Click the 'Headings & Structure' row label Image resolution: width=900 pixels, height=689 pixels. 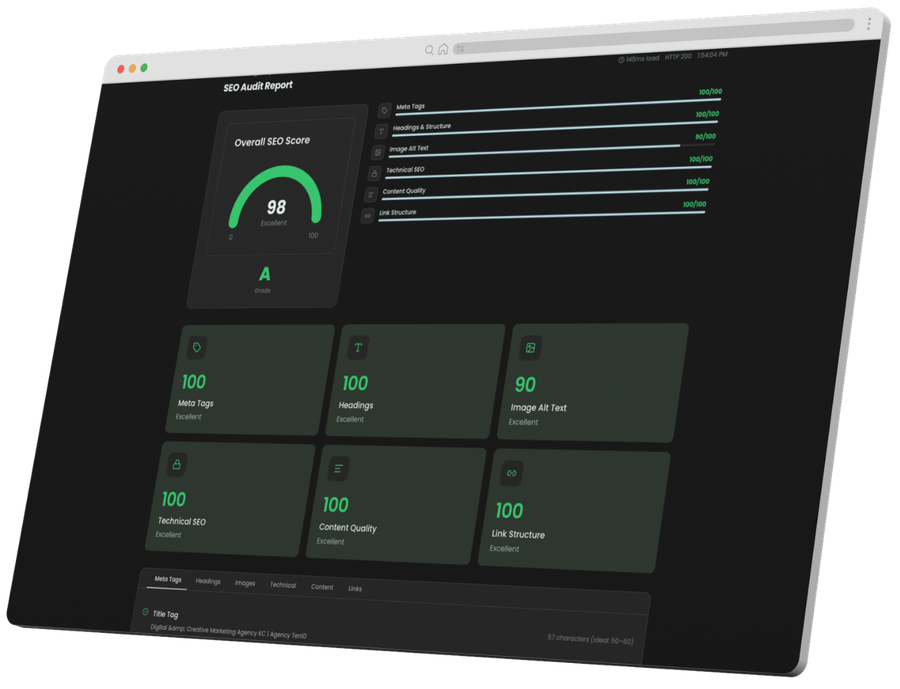point(422,127)
